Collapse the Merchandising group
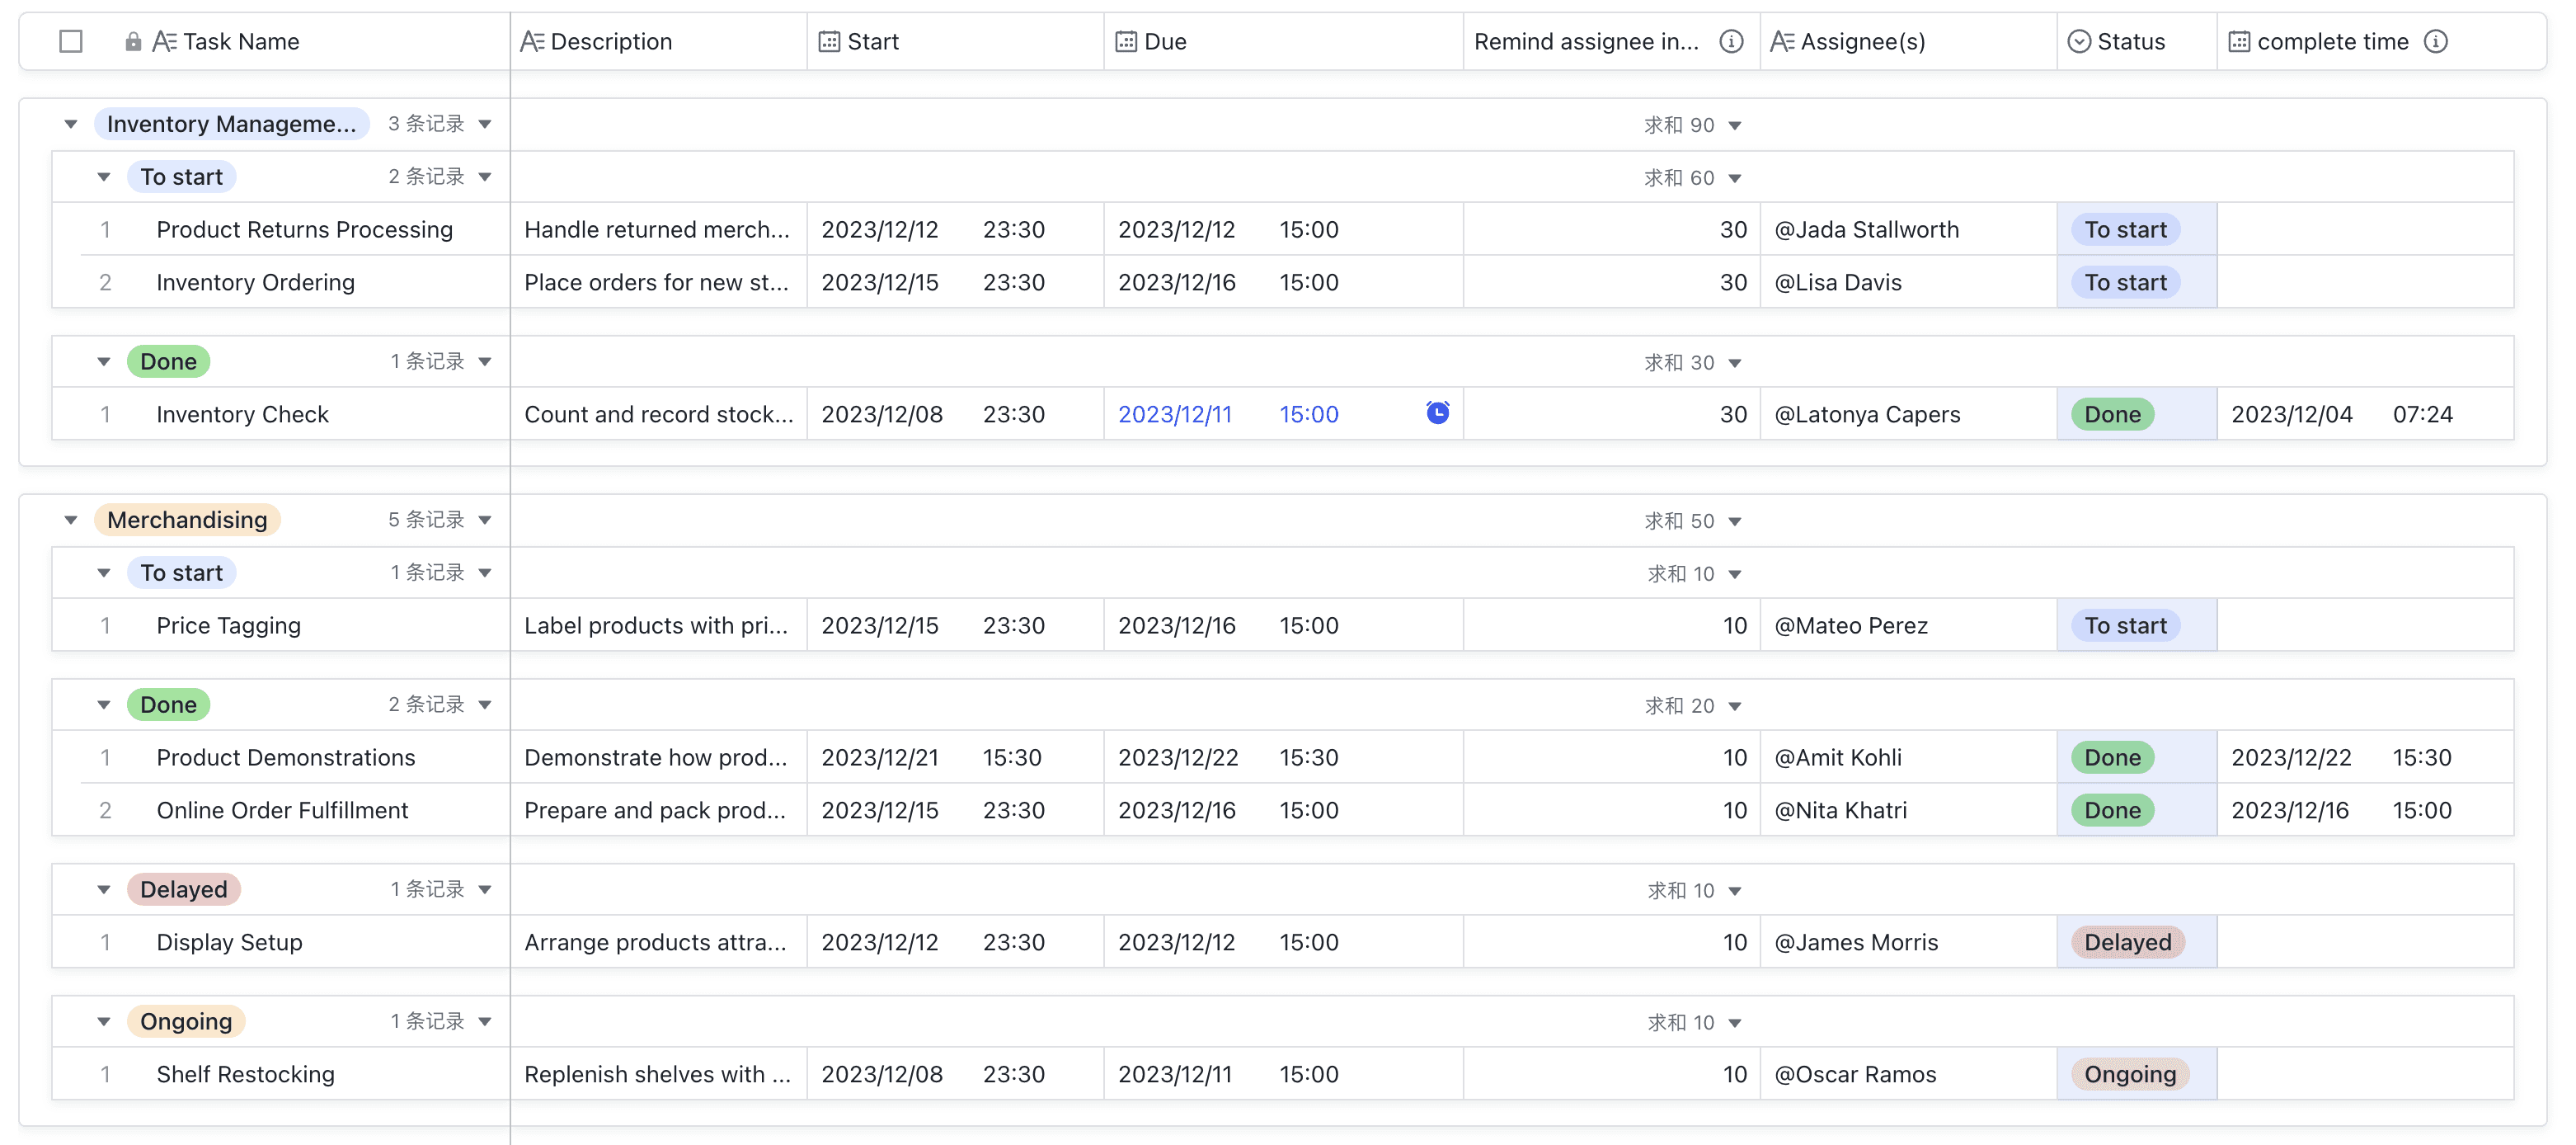The height and width of the screenshot is (1145, 2576). 71,520
